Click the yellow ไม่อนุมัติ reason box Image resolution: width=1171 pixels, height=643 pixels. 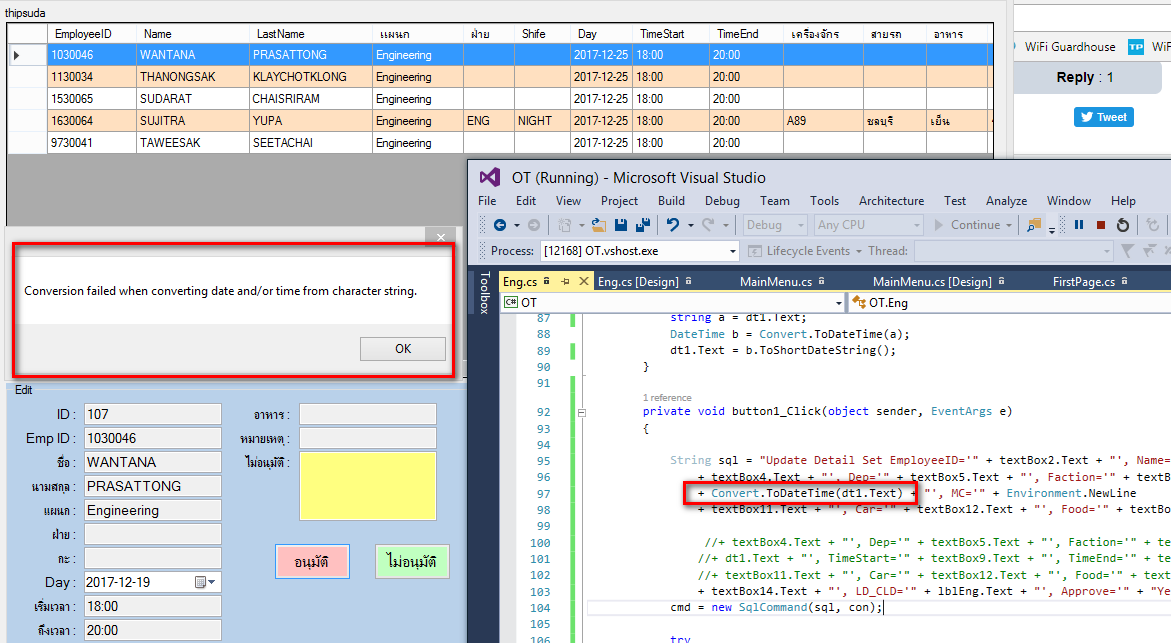click(368, 486)
